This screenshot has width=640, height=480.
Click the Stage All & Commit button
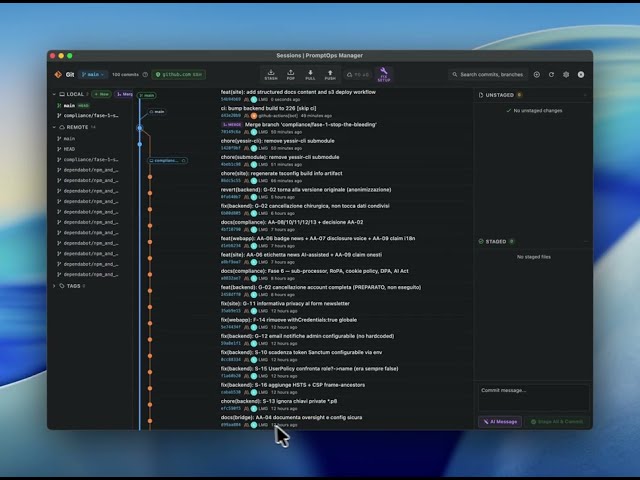[x=557, y=422]
